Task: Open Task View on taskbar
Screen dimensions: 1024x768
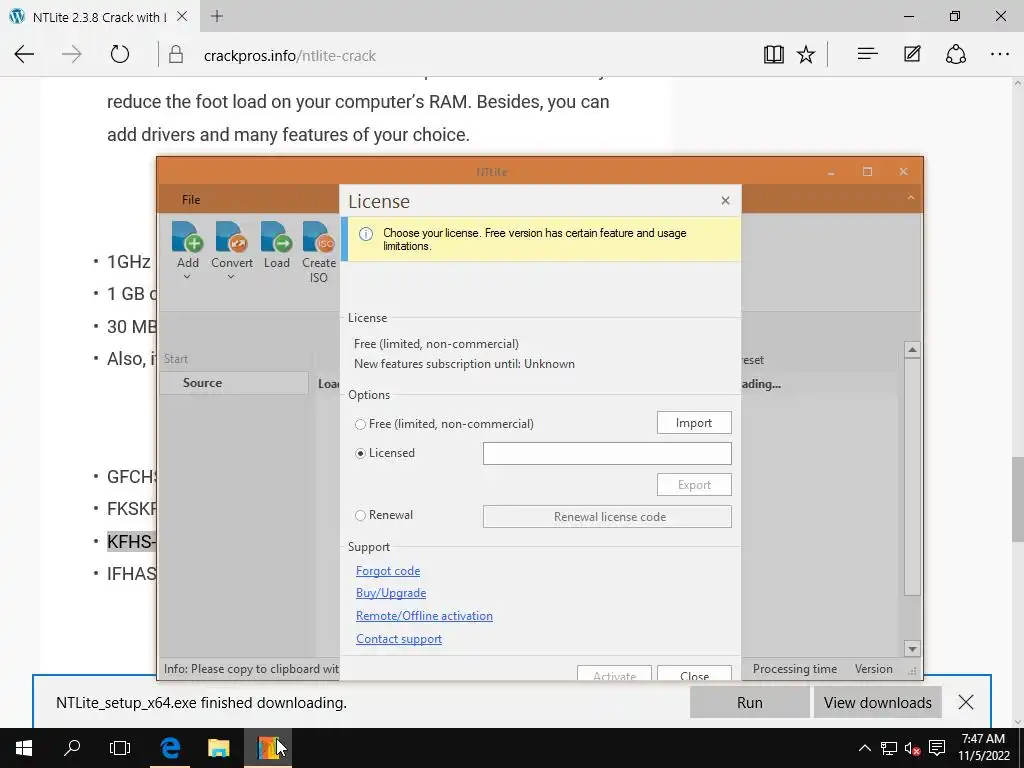Action: (x=120, y=748)
